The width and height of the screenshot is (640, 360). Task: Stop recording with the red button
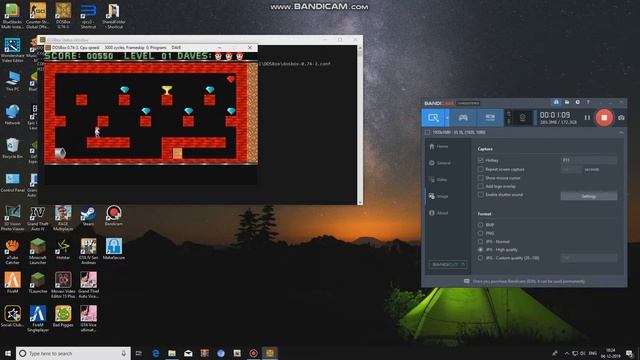point(604,118)
